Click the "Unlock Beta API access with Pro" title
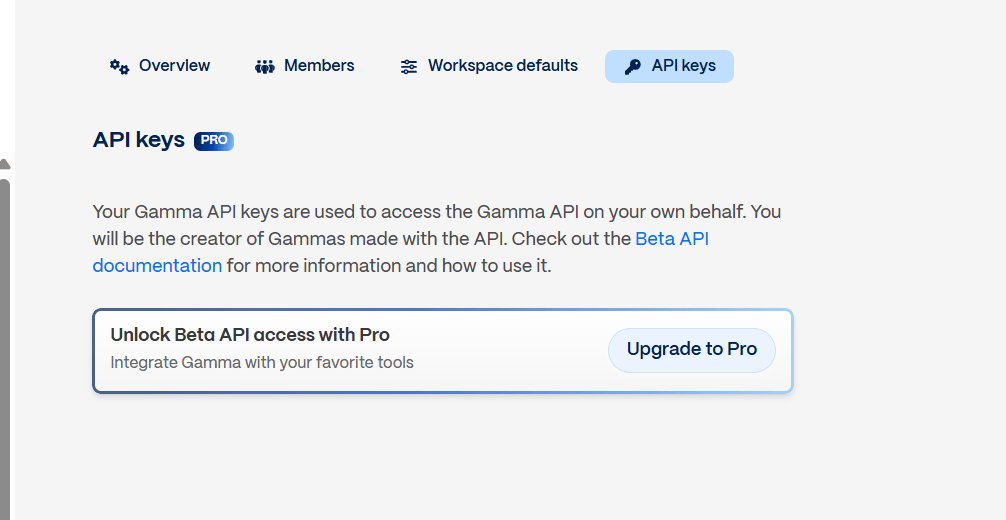The width and height of the screenshot is (1006, 520). click(250, 335)
